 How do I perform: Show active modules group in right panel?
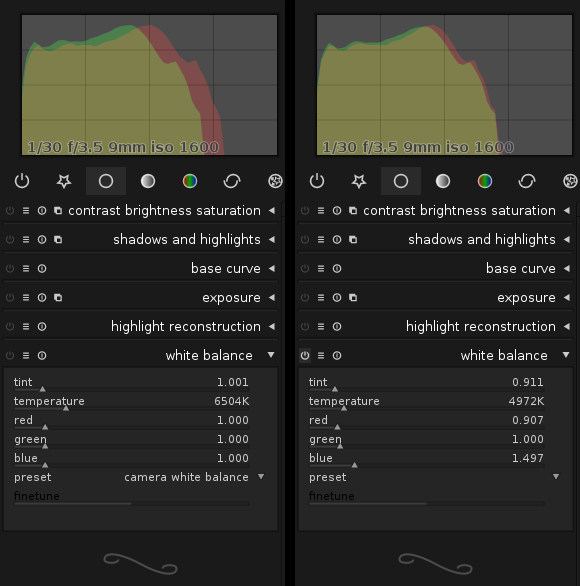point(317,181)
